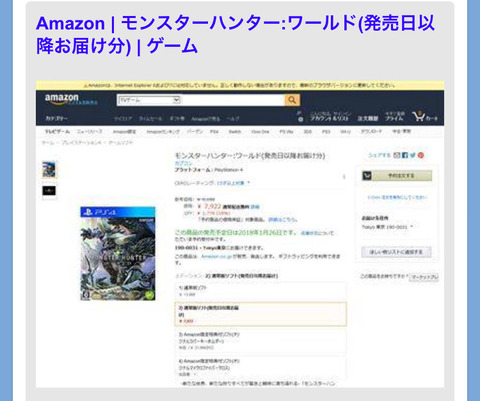Select edition option 1 通常版ソフト

(x=260, y=291)
